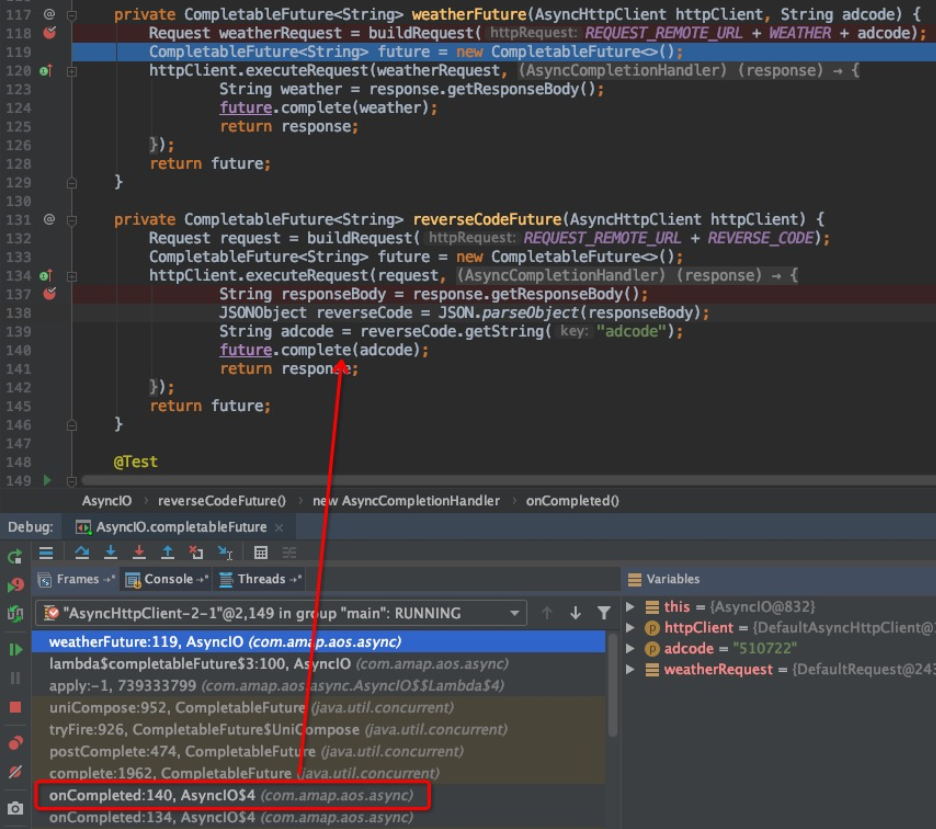936x829 pixels.
Task: Open View Breakpoints double red circle icon
Action: click(x=15, y=743)
